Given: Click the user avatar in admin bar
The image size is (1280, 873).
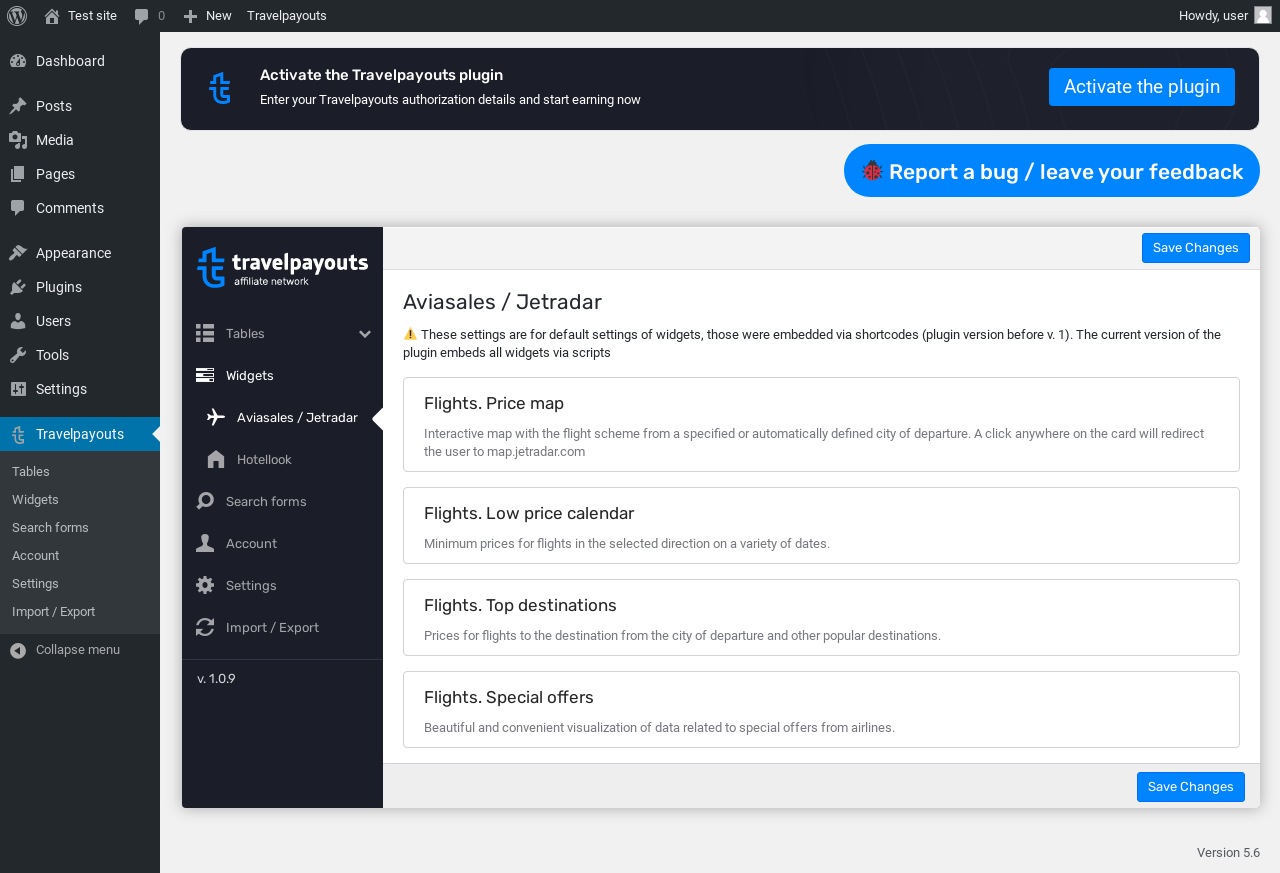Looking at the screenshot, I should coord(1263,15).
